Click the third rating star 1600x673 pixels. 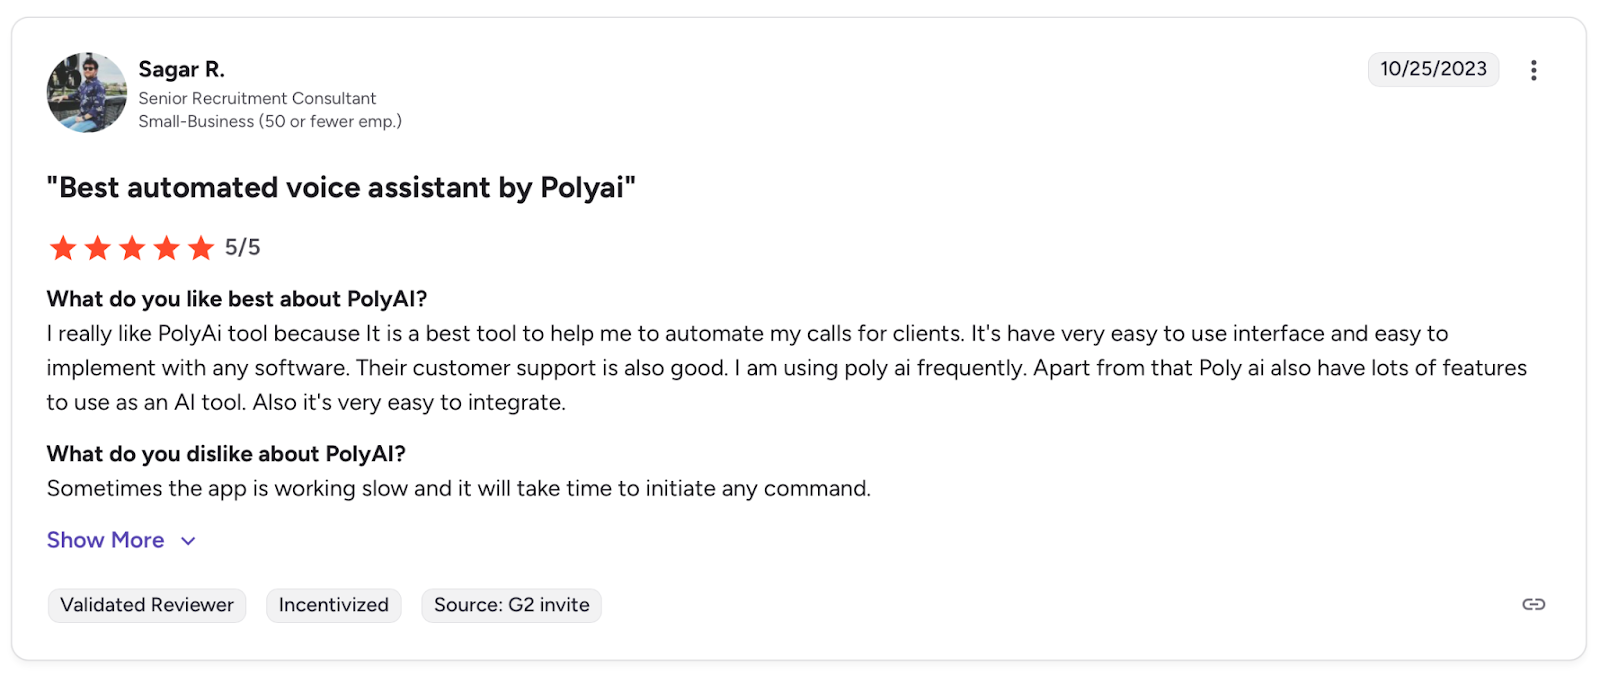(132, 248)
